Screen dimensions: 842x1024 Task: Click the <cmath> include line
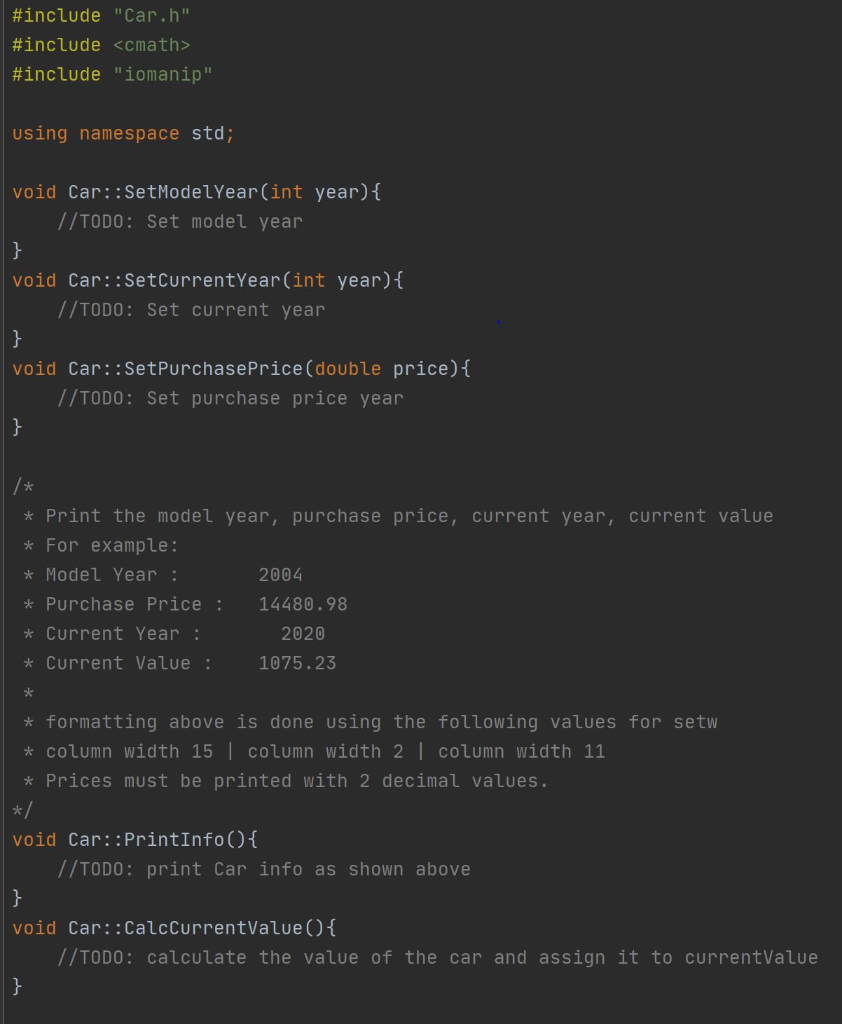click(101, 45)
